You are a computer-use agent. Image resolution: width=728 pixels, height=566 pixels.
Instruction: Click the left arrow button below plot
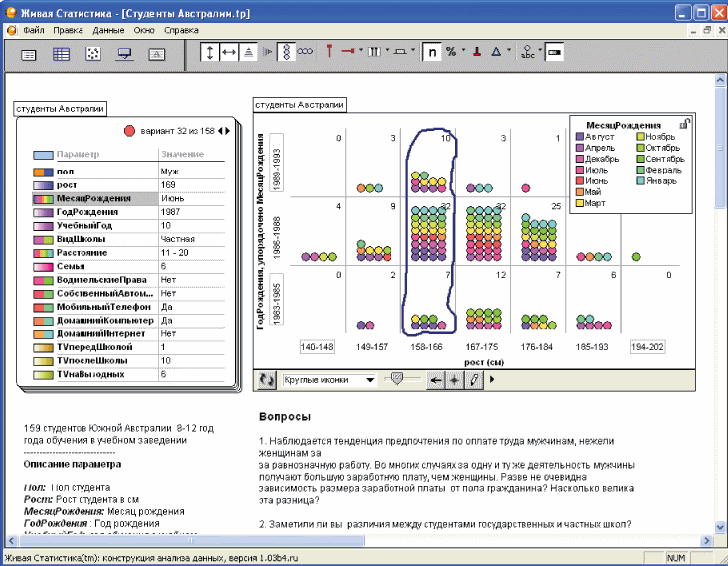pyautogui.click(x=436, y=380)
